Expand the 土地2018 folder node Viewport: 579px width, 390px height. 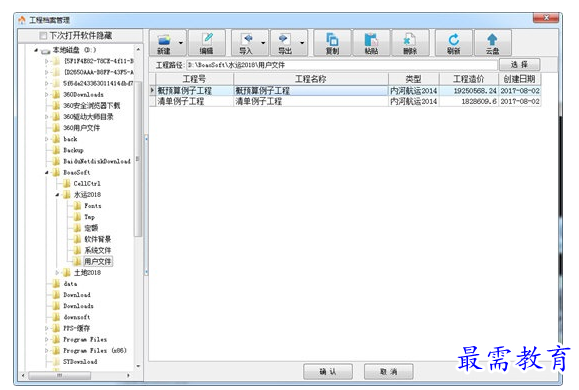click(x=57, y=273)
